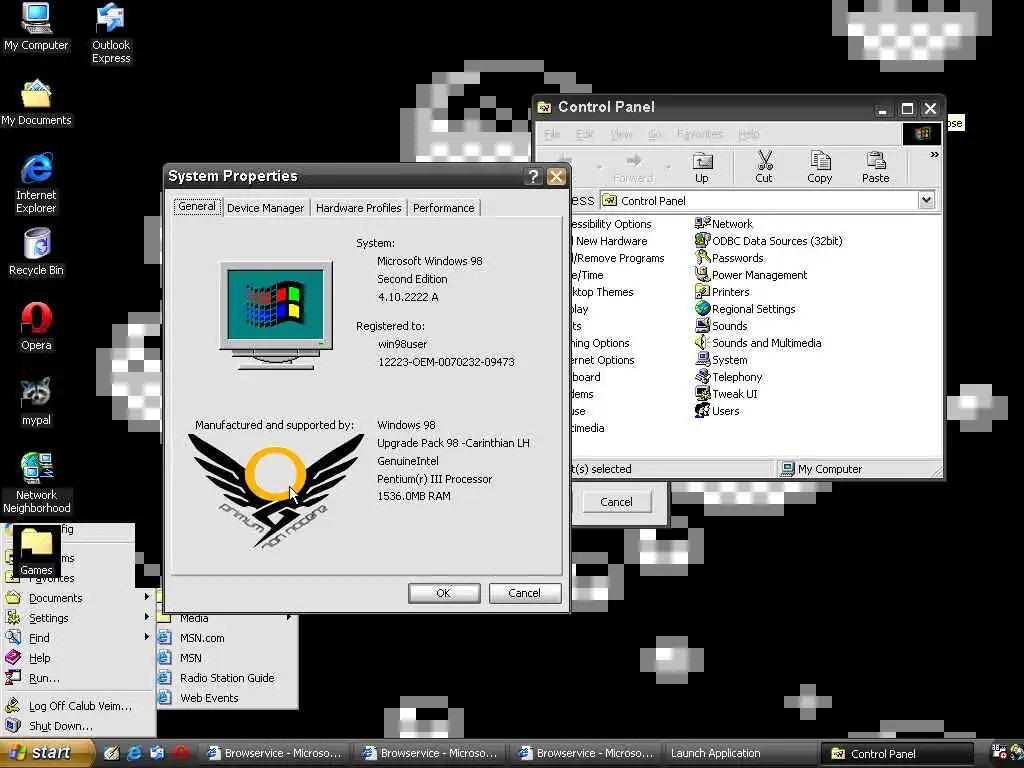Select the Outlook Express desktop icon
Viewport: 1024px width, 768px height.
tap(111, 34)
